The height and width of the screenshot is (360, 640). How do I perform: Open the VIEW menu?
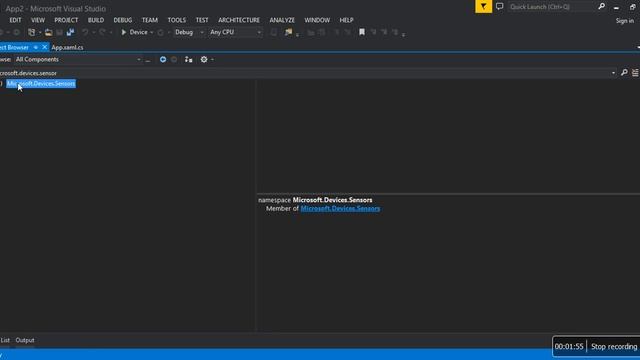[38, 20]
